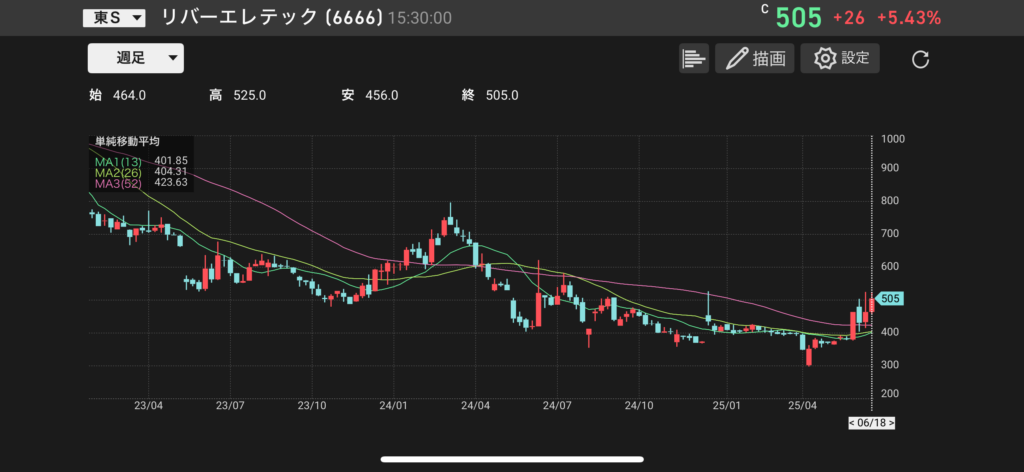
Task: Click the 終 505.0 close value
Action: coord(490,95)
